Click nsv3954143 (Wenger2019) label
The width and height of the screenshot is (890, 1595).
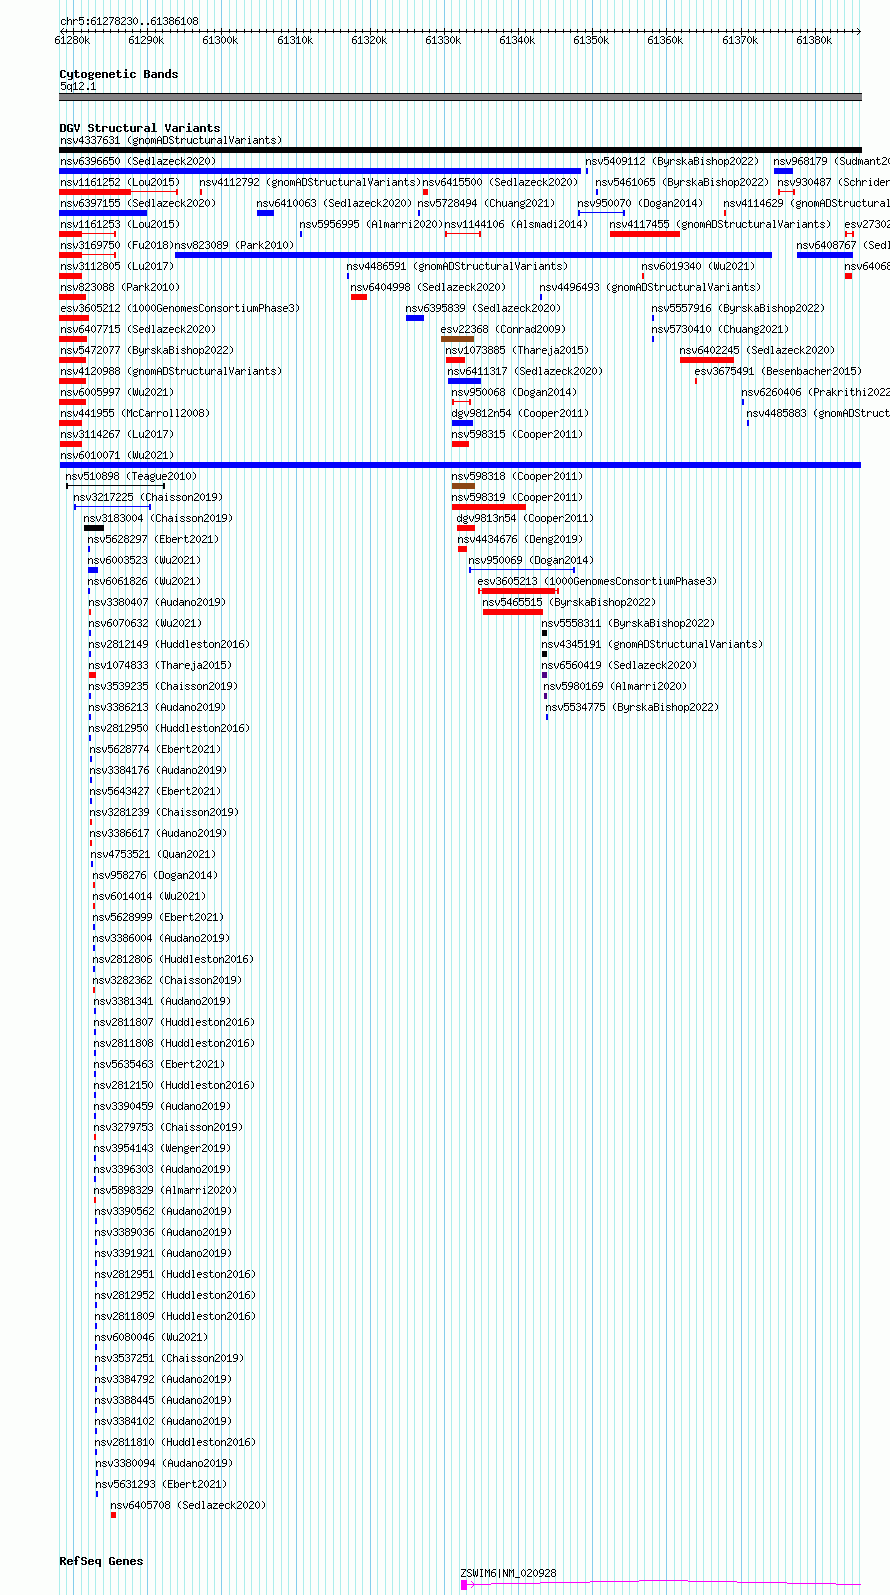(162, 1148)
